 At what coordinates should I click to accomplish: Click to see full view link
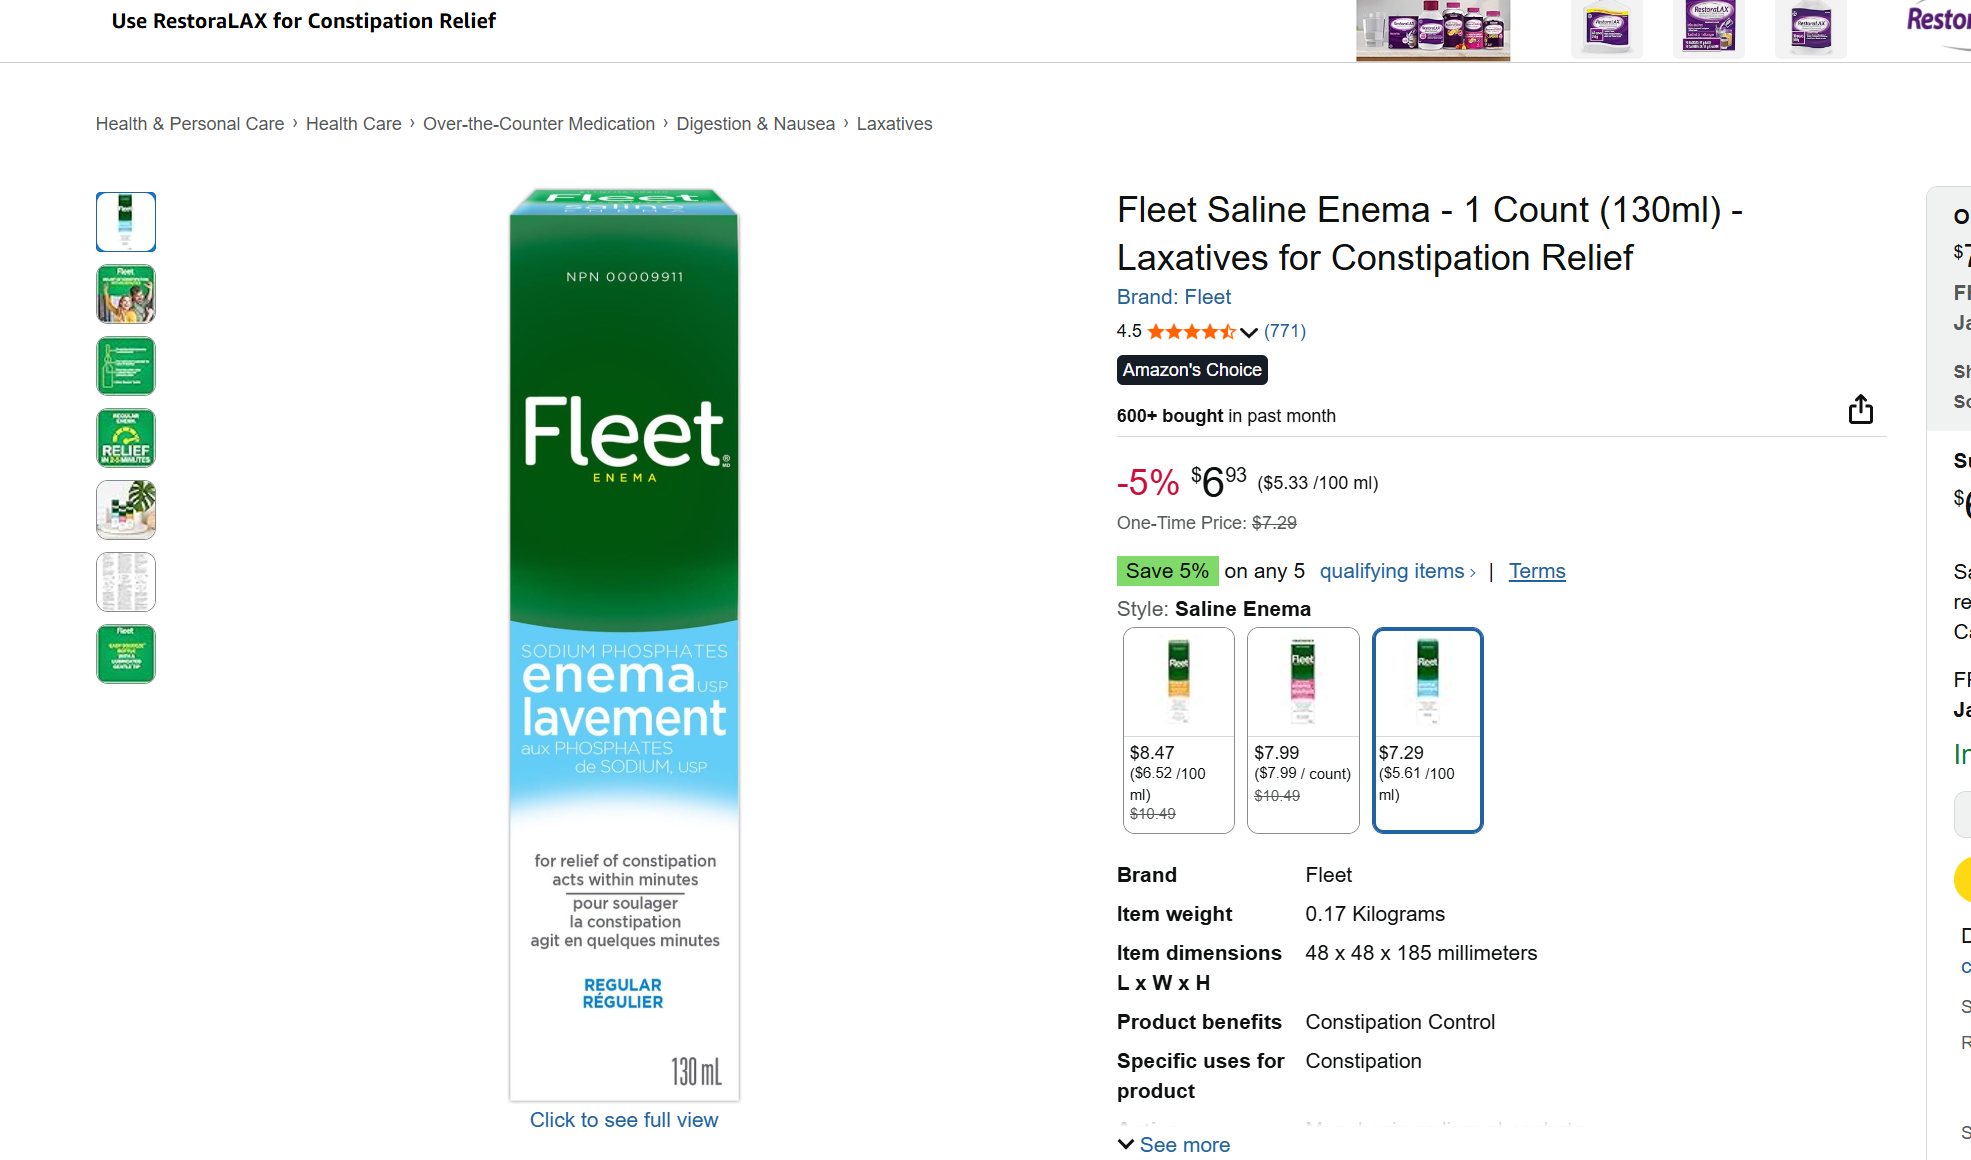click(623, 1120)
